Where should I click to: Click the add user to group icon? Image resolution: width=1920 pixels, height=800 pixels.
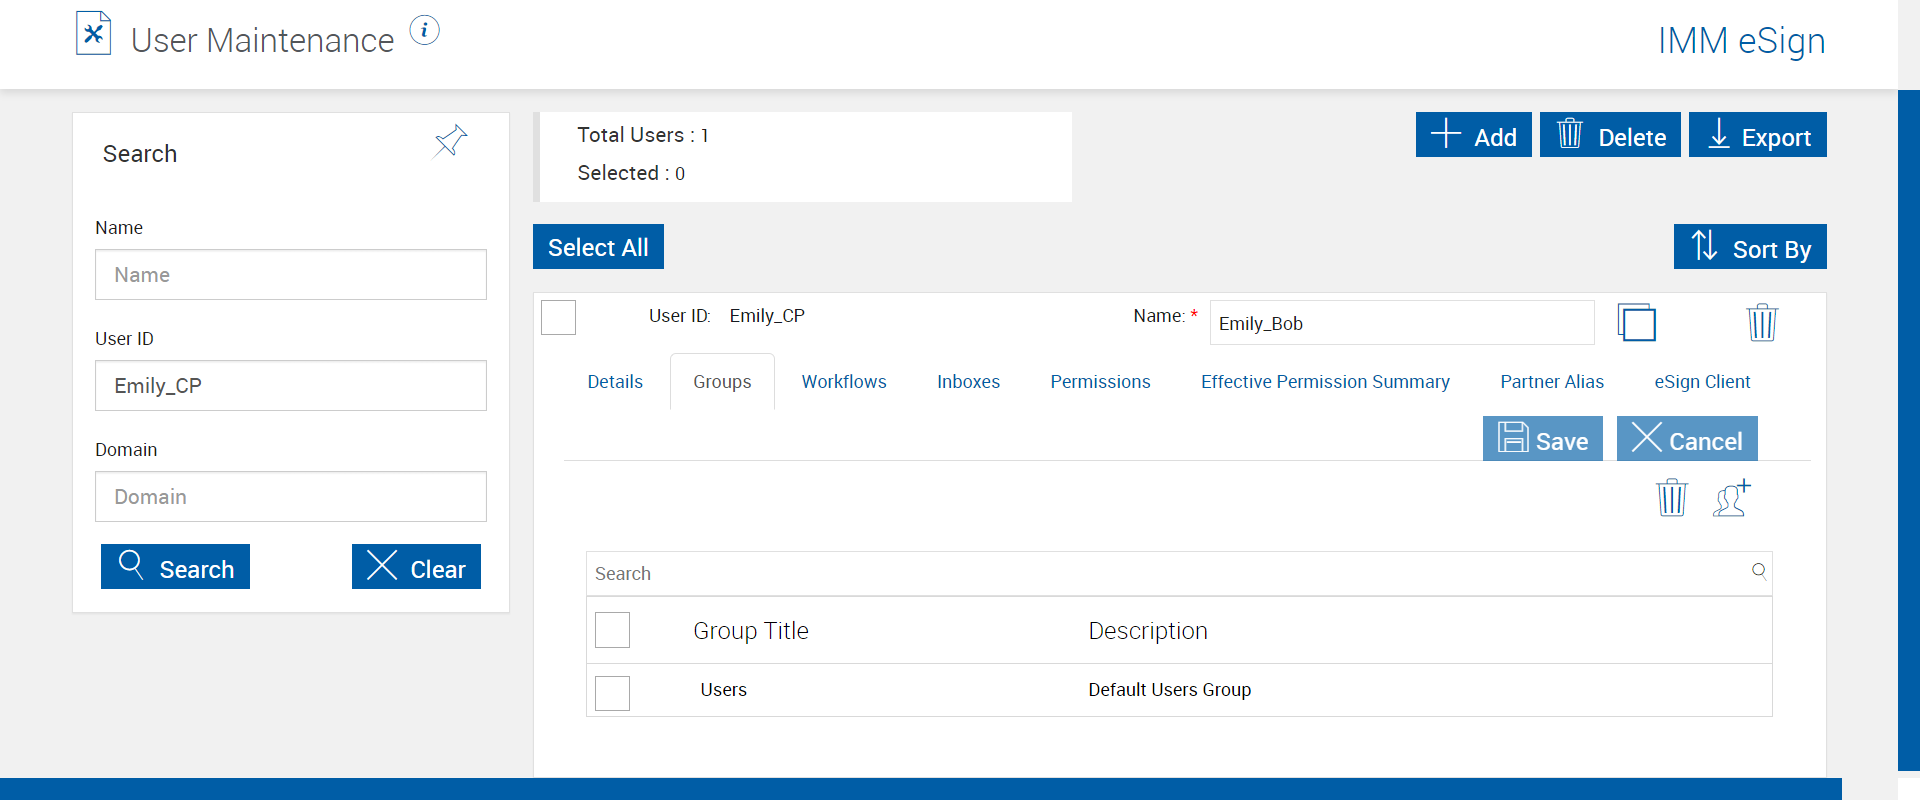click(x=1732, y=497)
